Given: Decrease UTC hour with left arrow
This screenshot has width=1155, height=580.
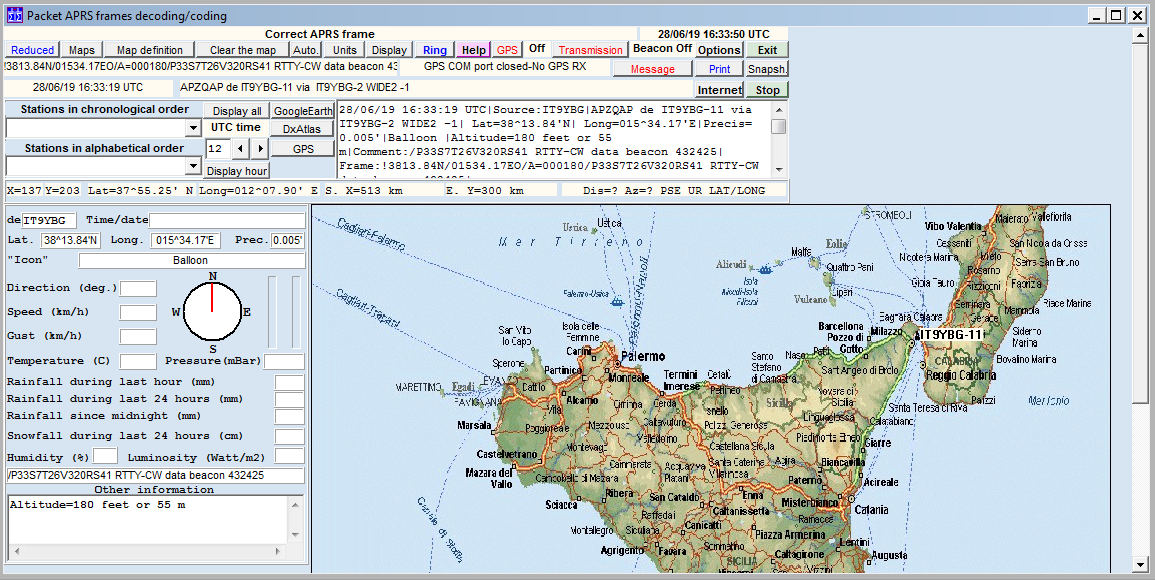Looking at the screenshot, I should 241,148.
